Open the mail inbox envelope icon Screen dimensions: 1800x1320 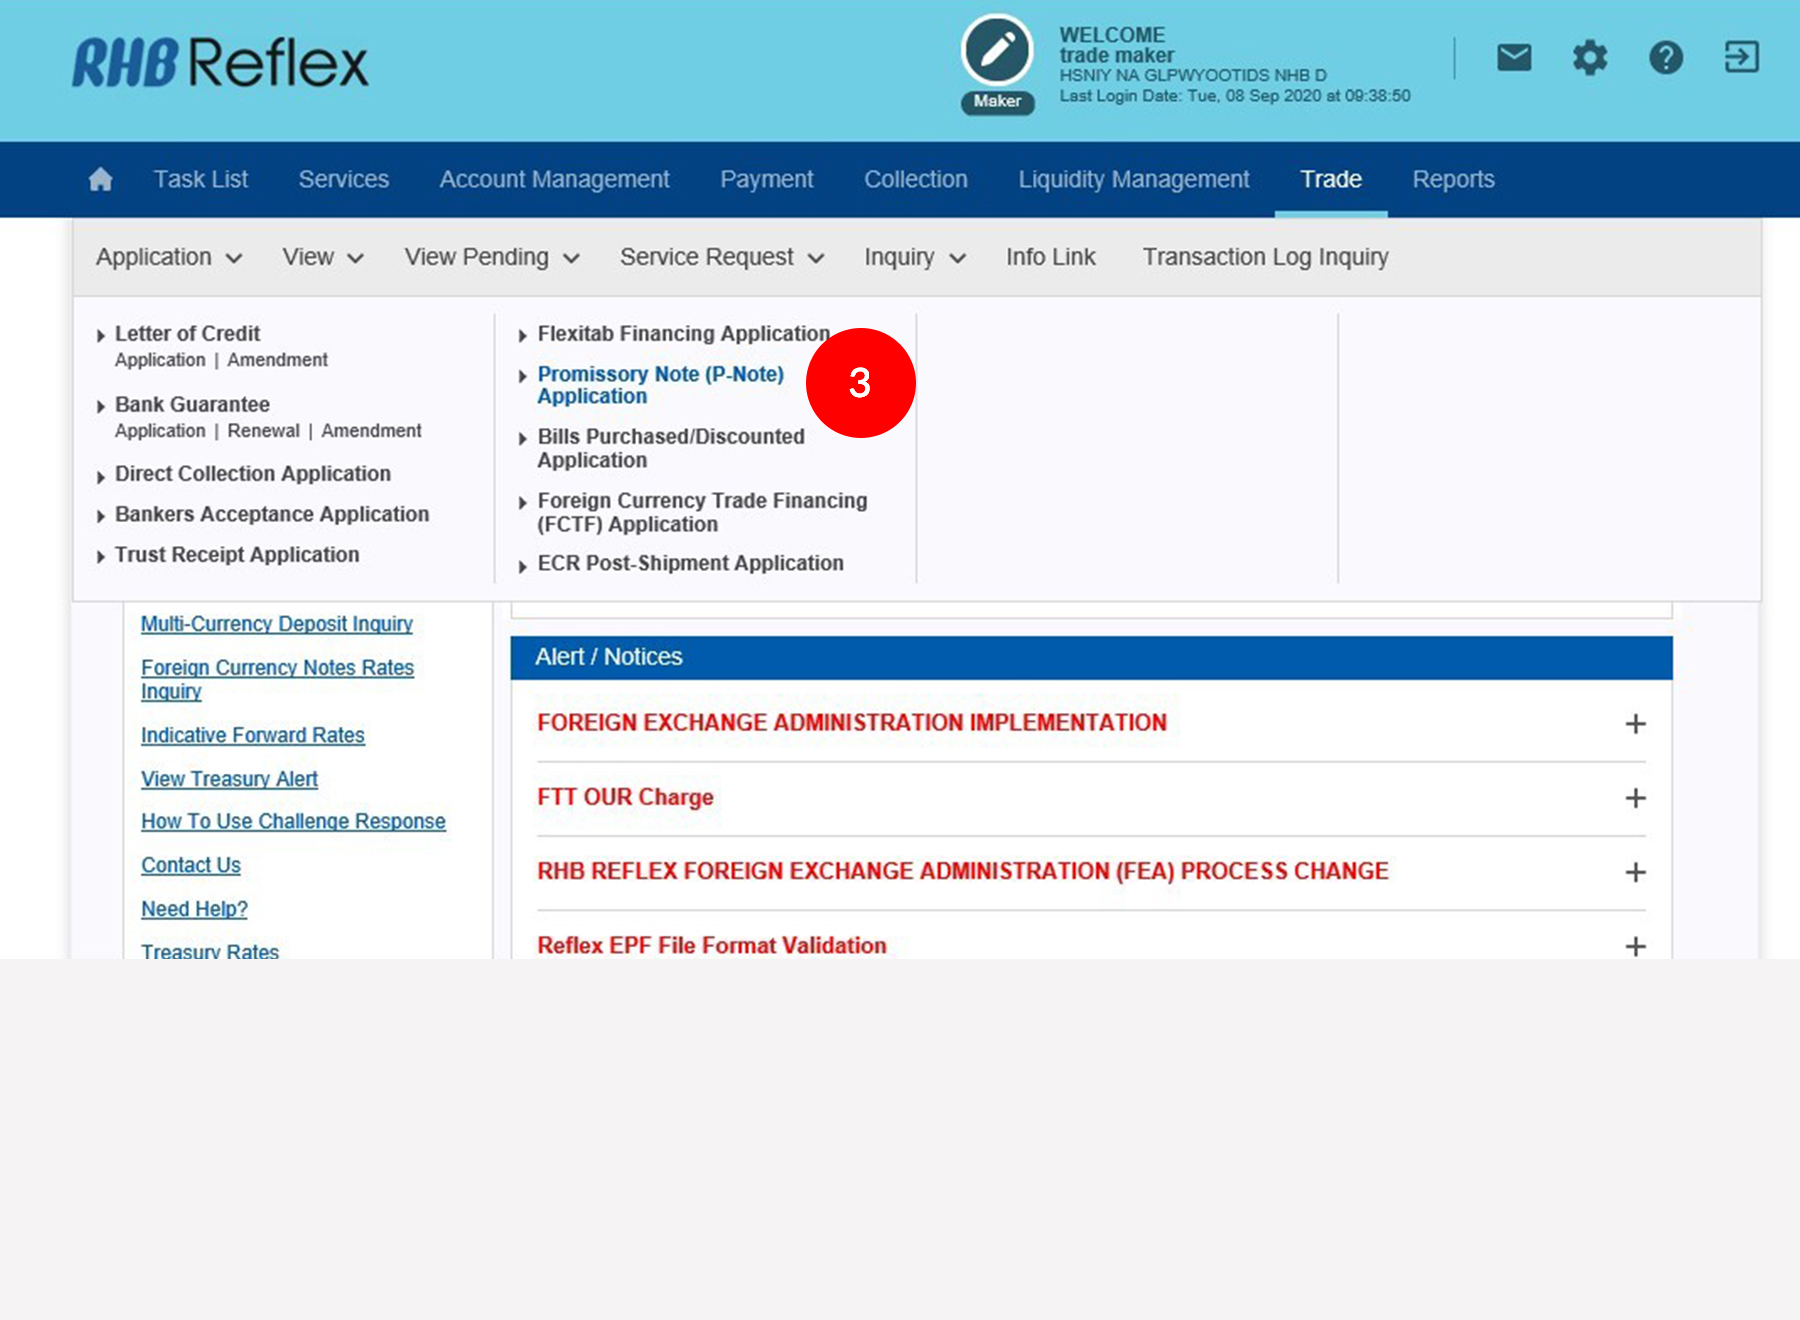(x=1514, y=58)
